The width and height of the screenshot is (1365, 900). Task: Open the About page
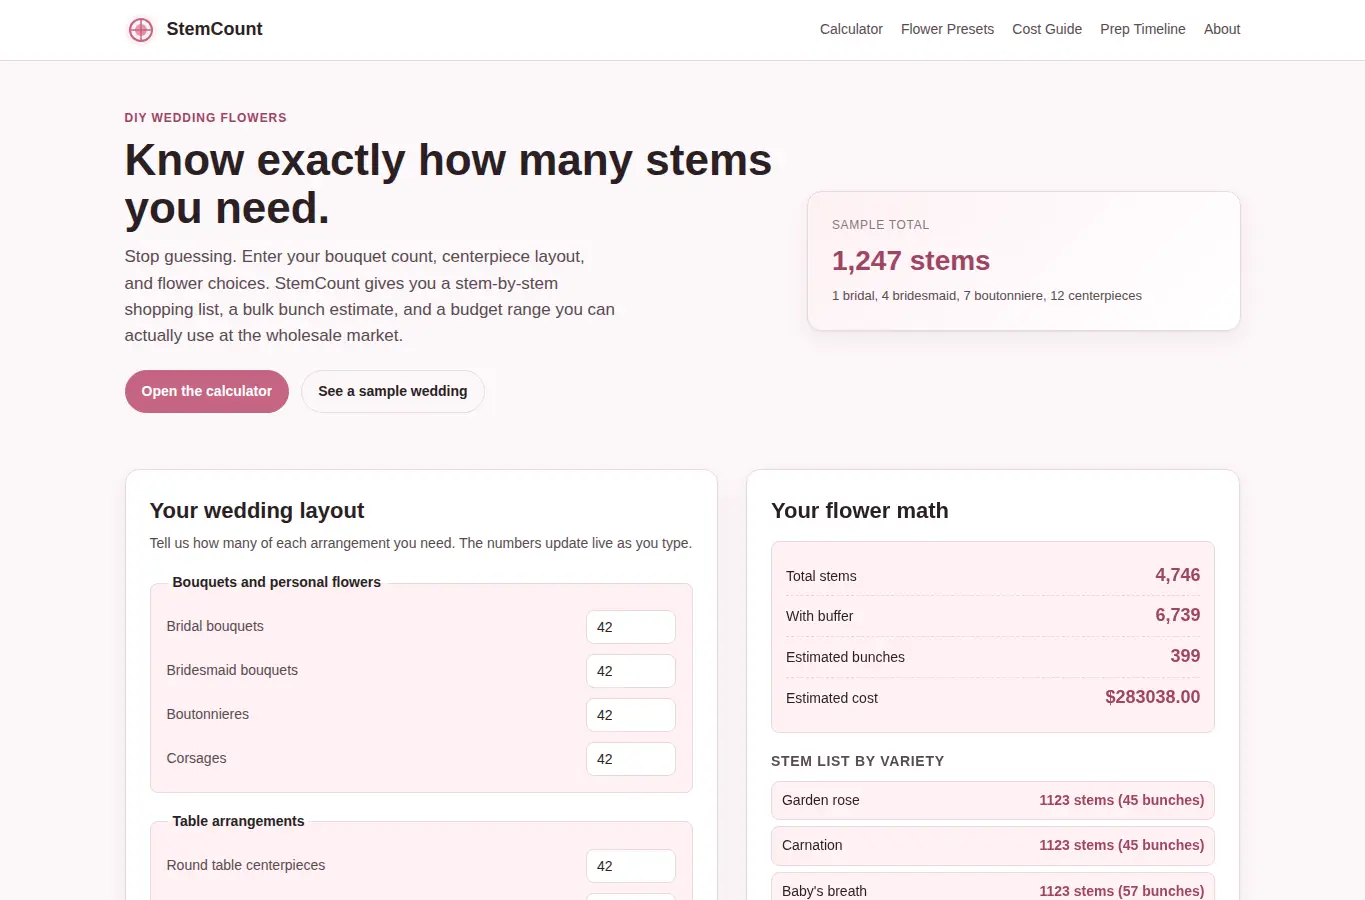pyautogui.click(x=1222, y=29)
